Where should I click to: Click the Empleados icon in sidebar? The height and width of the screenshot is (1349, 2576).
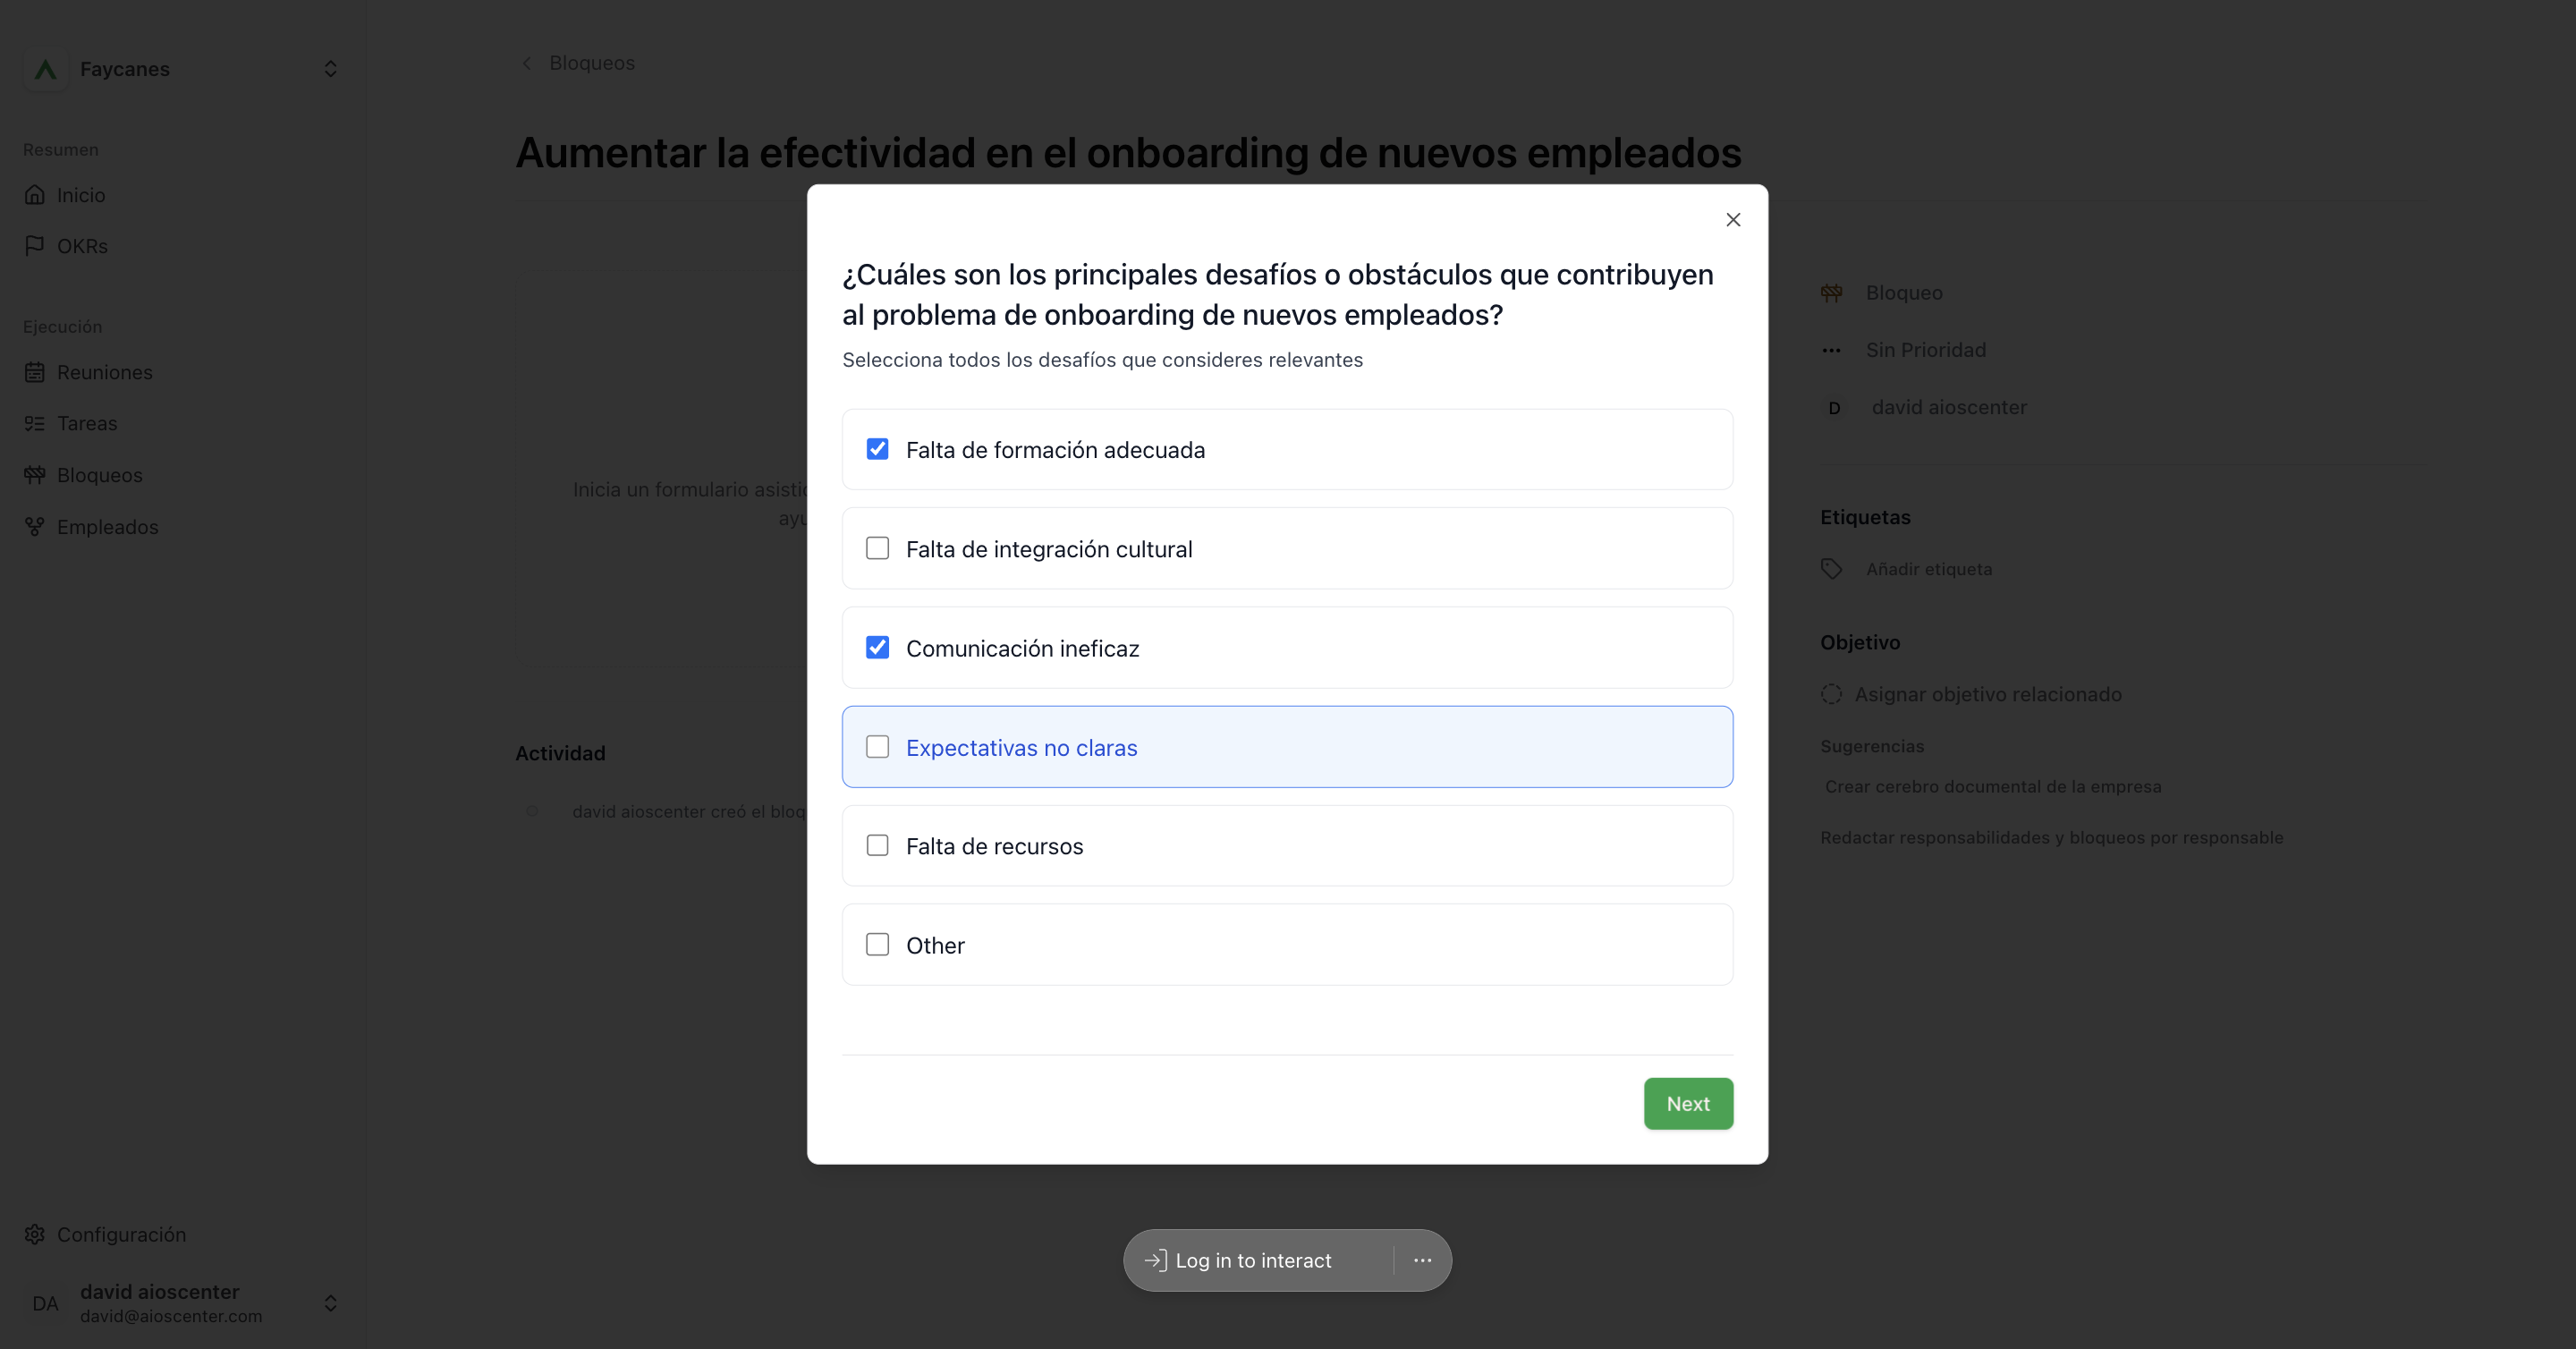tap(35, 527)
